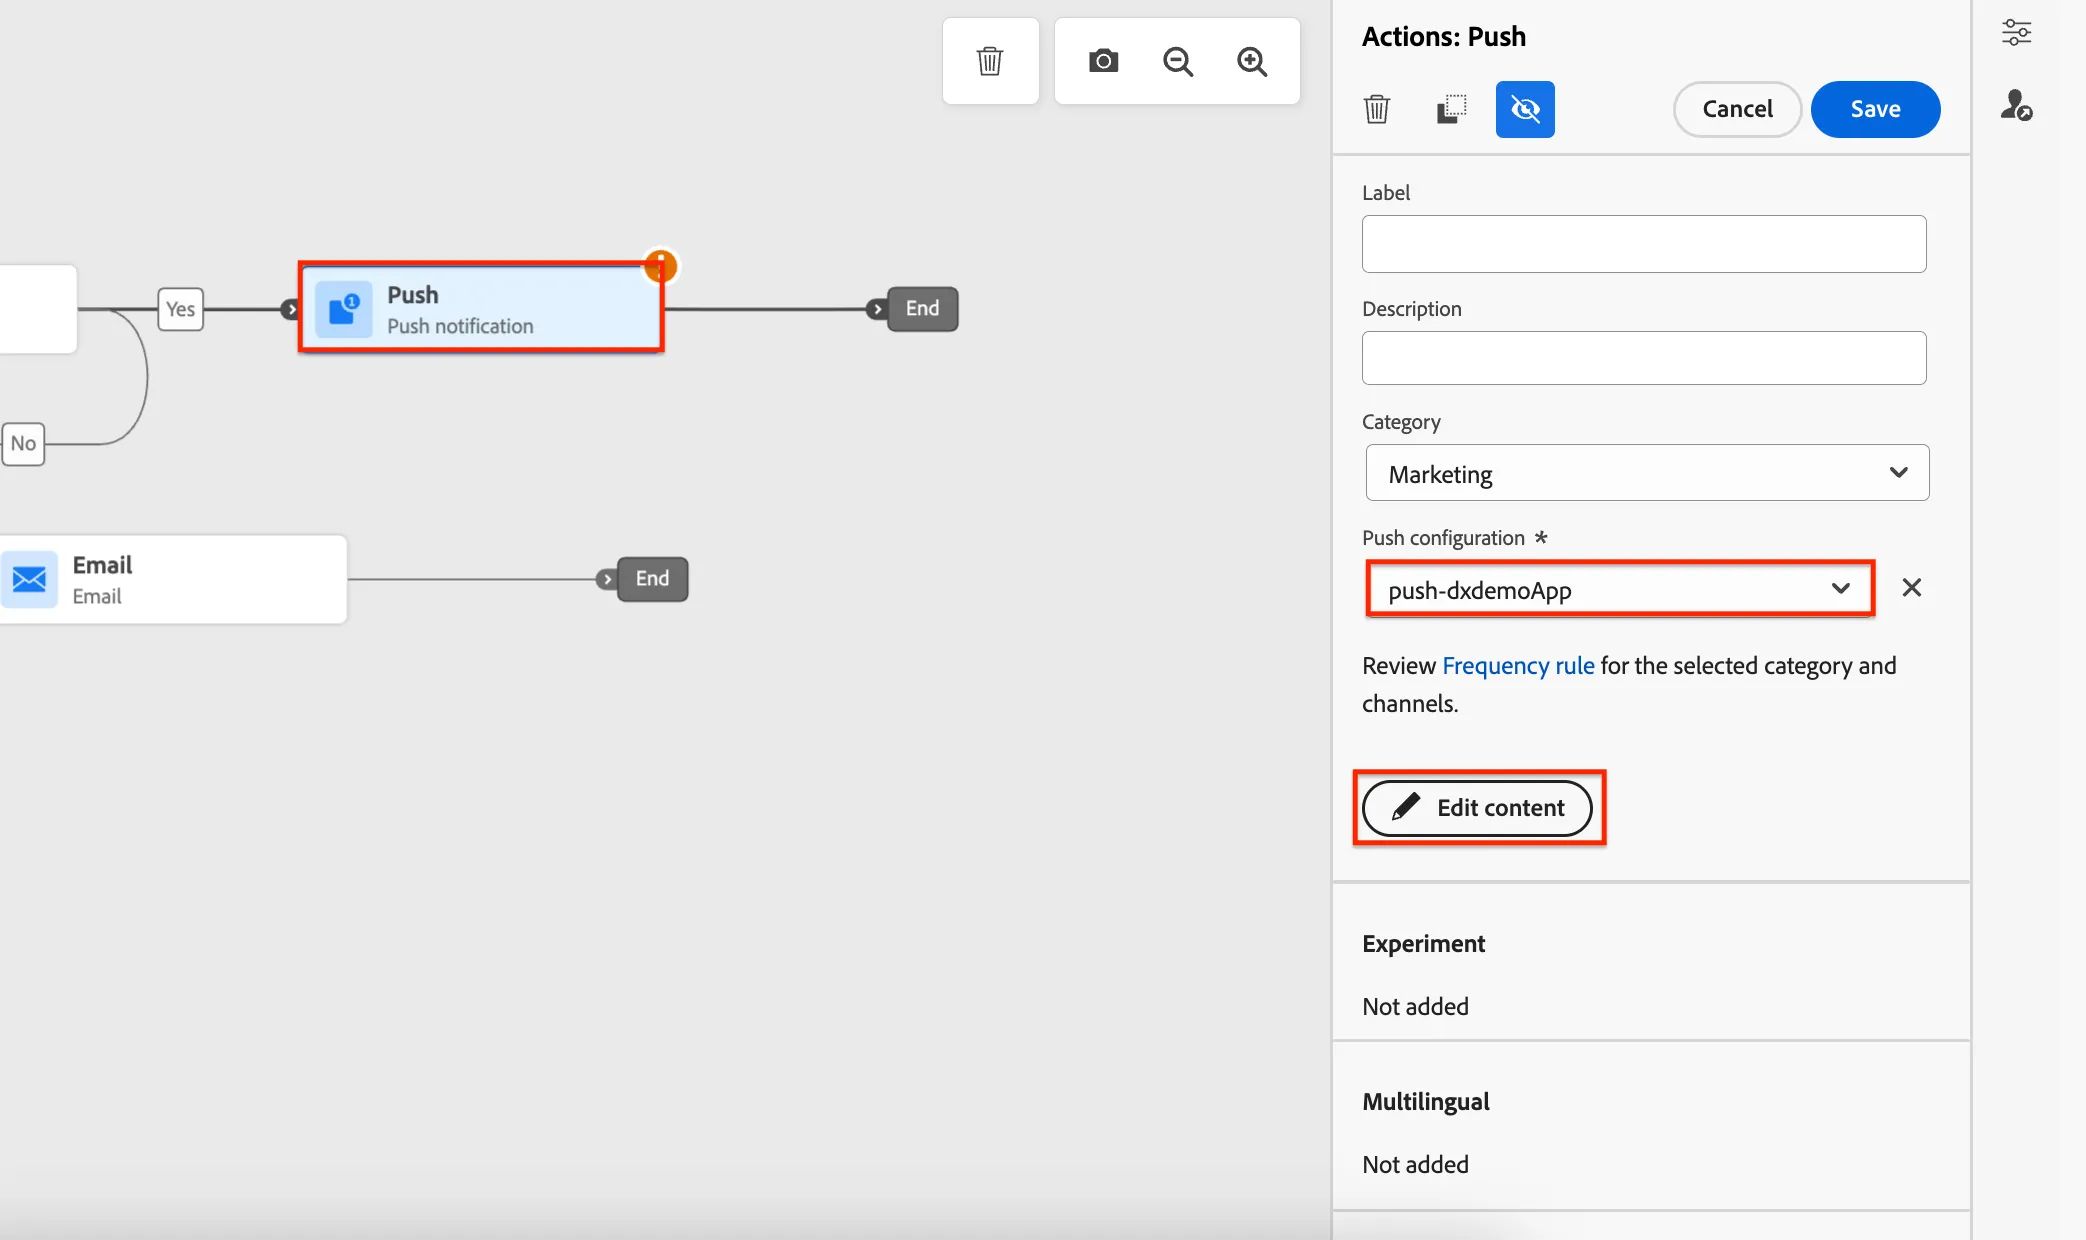The width and height of the screenshot is (2086, 1240).
Task: Click the orange warning badge on Push
Action: click(660, 266)
